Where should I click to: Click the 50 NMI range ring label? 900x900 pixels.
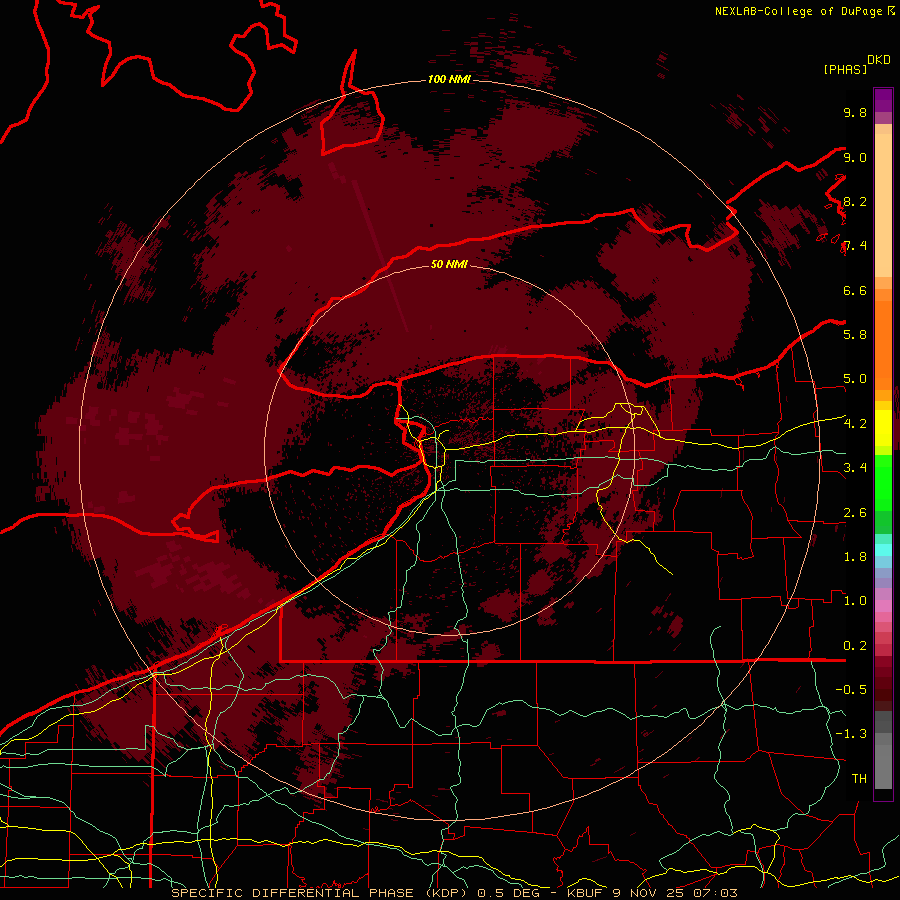point(449,264)
